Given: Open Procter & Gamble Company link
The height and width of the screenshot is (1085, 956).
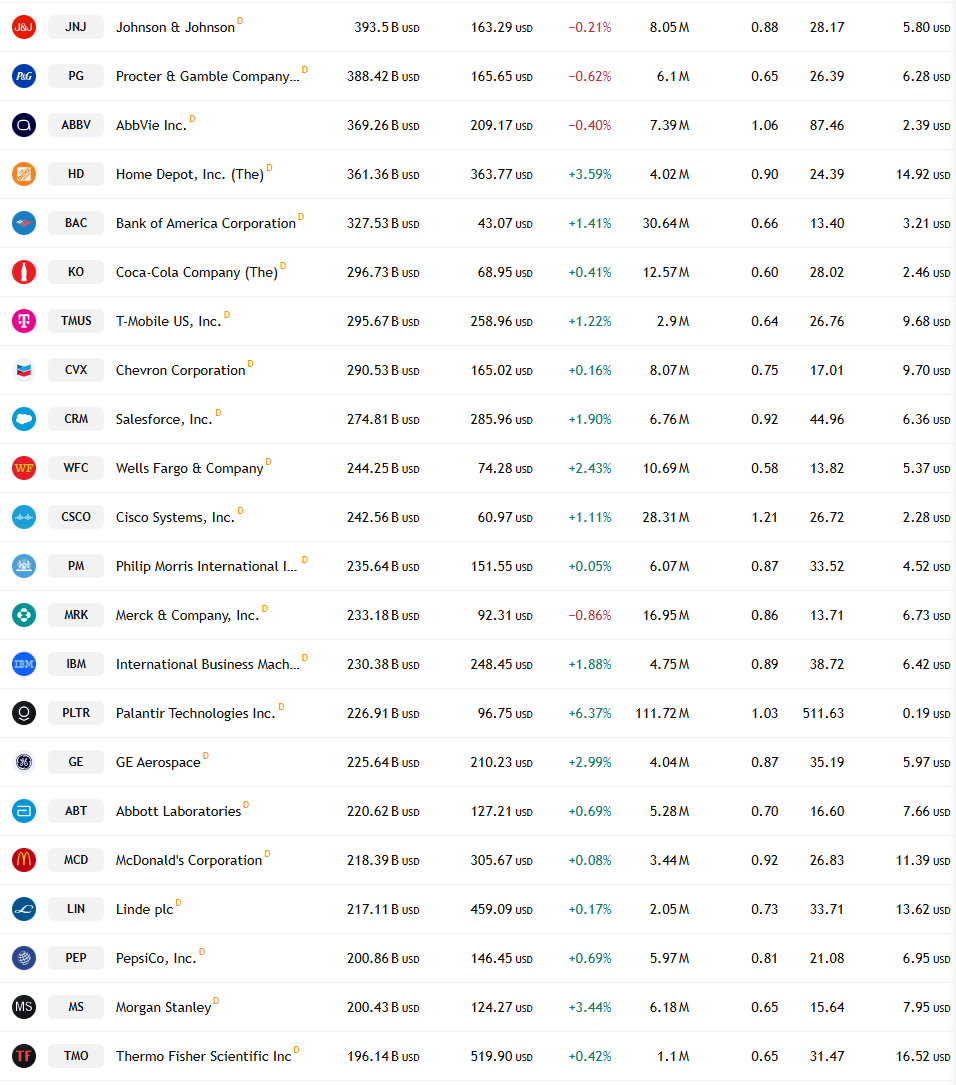Looking at the screenshot, I should click(208, 77).
